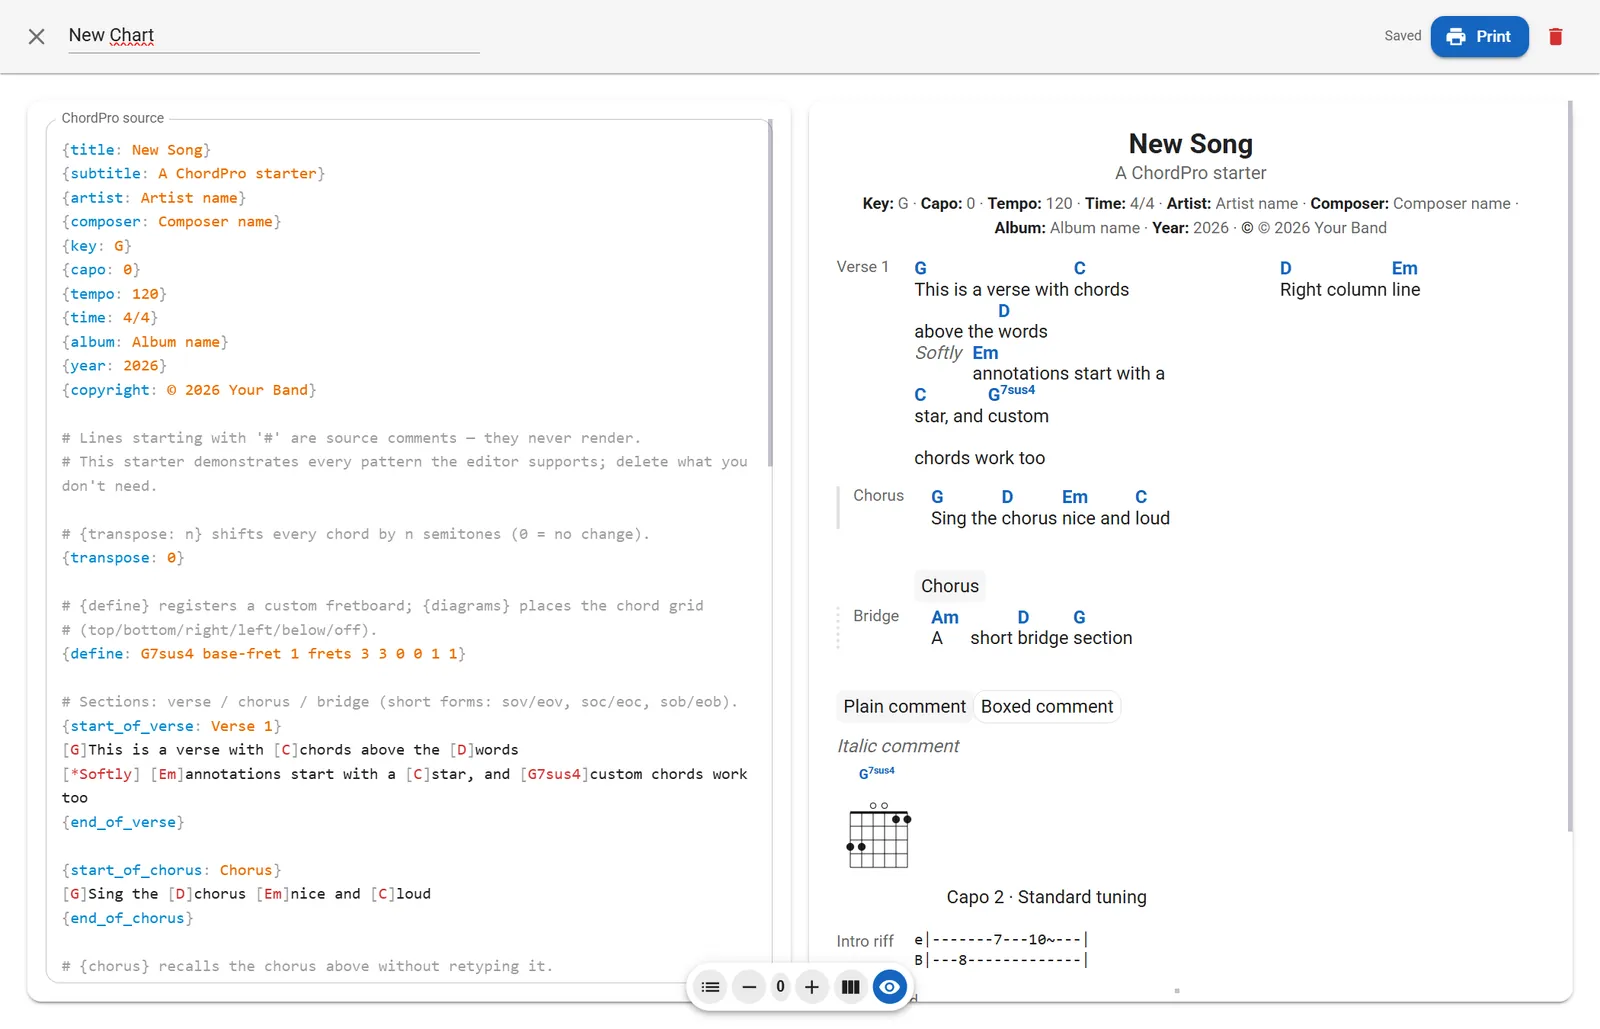Click the 'Capo 2 · Standard tuning' line

pos(1046,897)
